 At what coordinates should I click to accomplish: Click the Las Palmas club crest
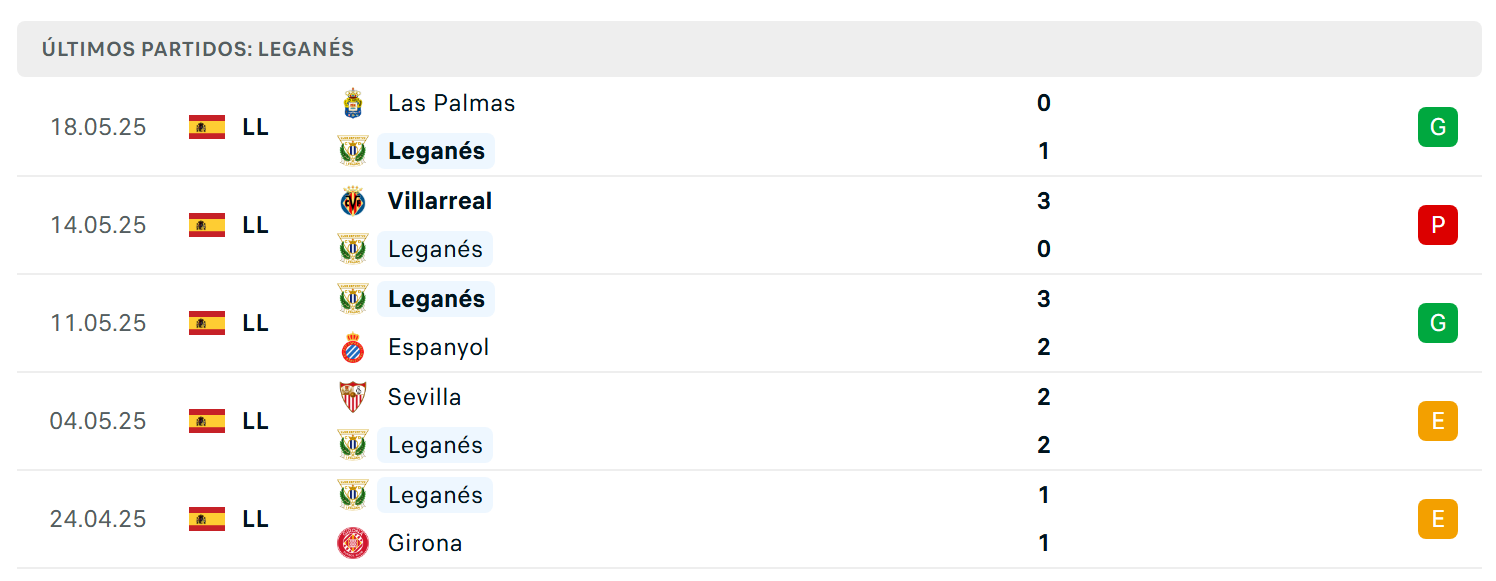point(353,103)
